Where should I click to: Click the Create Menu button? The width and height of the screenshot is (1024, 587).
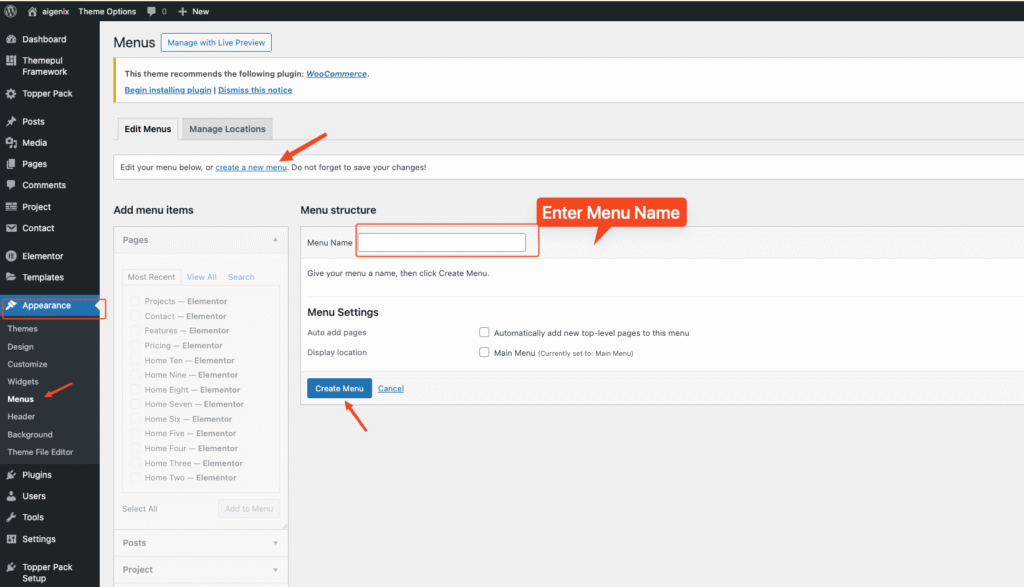339,388
